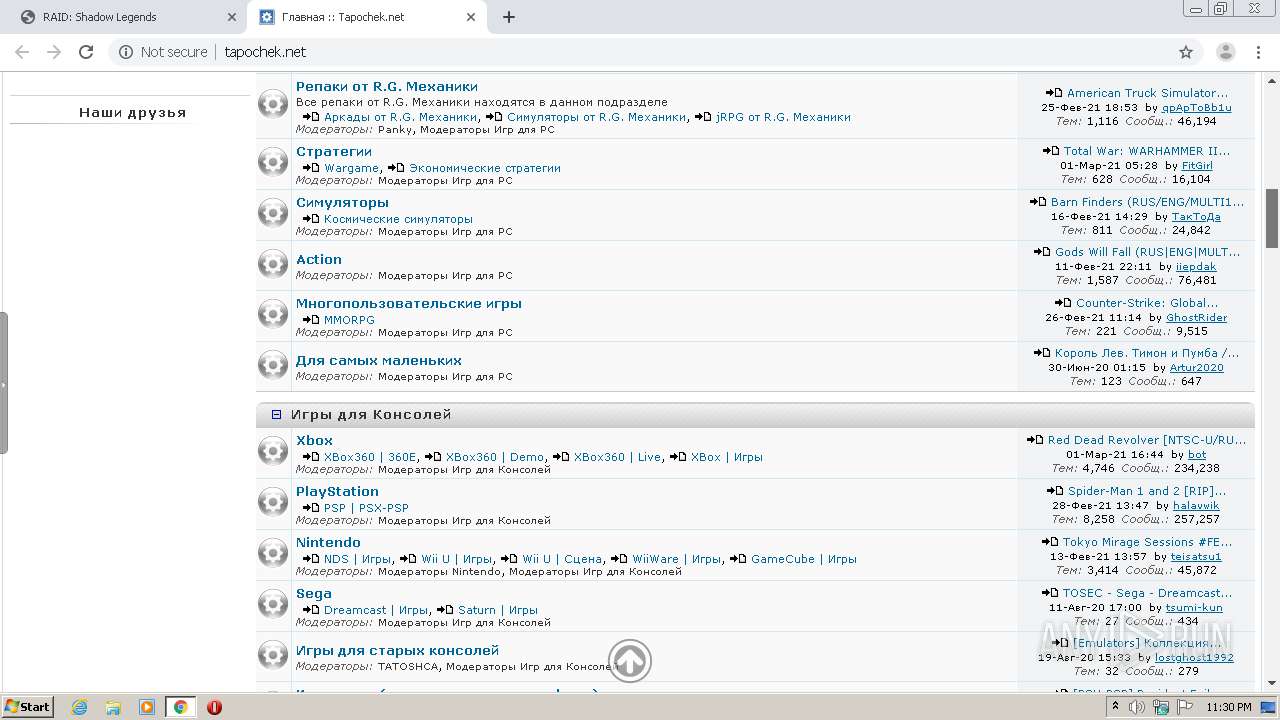The width and height of the screenshot is (1280, 720).
Task: Click latest-post arrow icon before Spider-Man 1 and 2
Action: 1055,491
